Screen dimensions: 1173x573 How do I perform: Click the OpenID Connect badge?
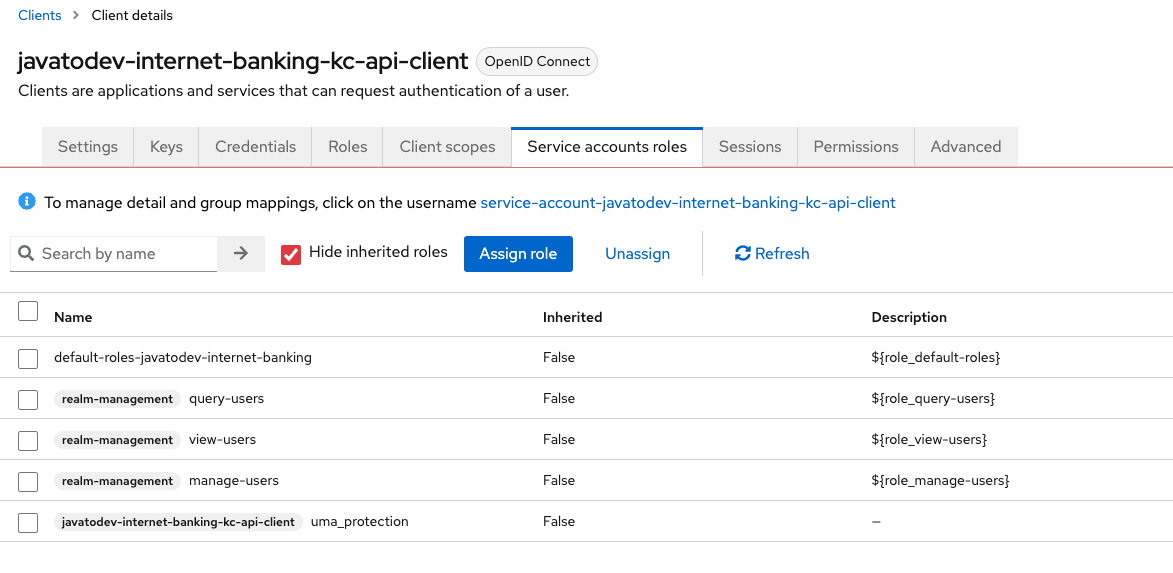coord(537,61)
